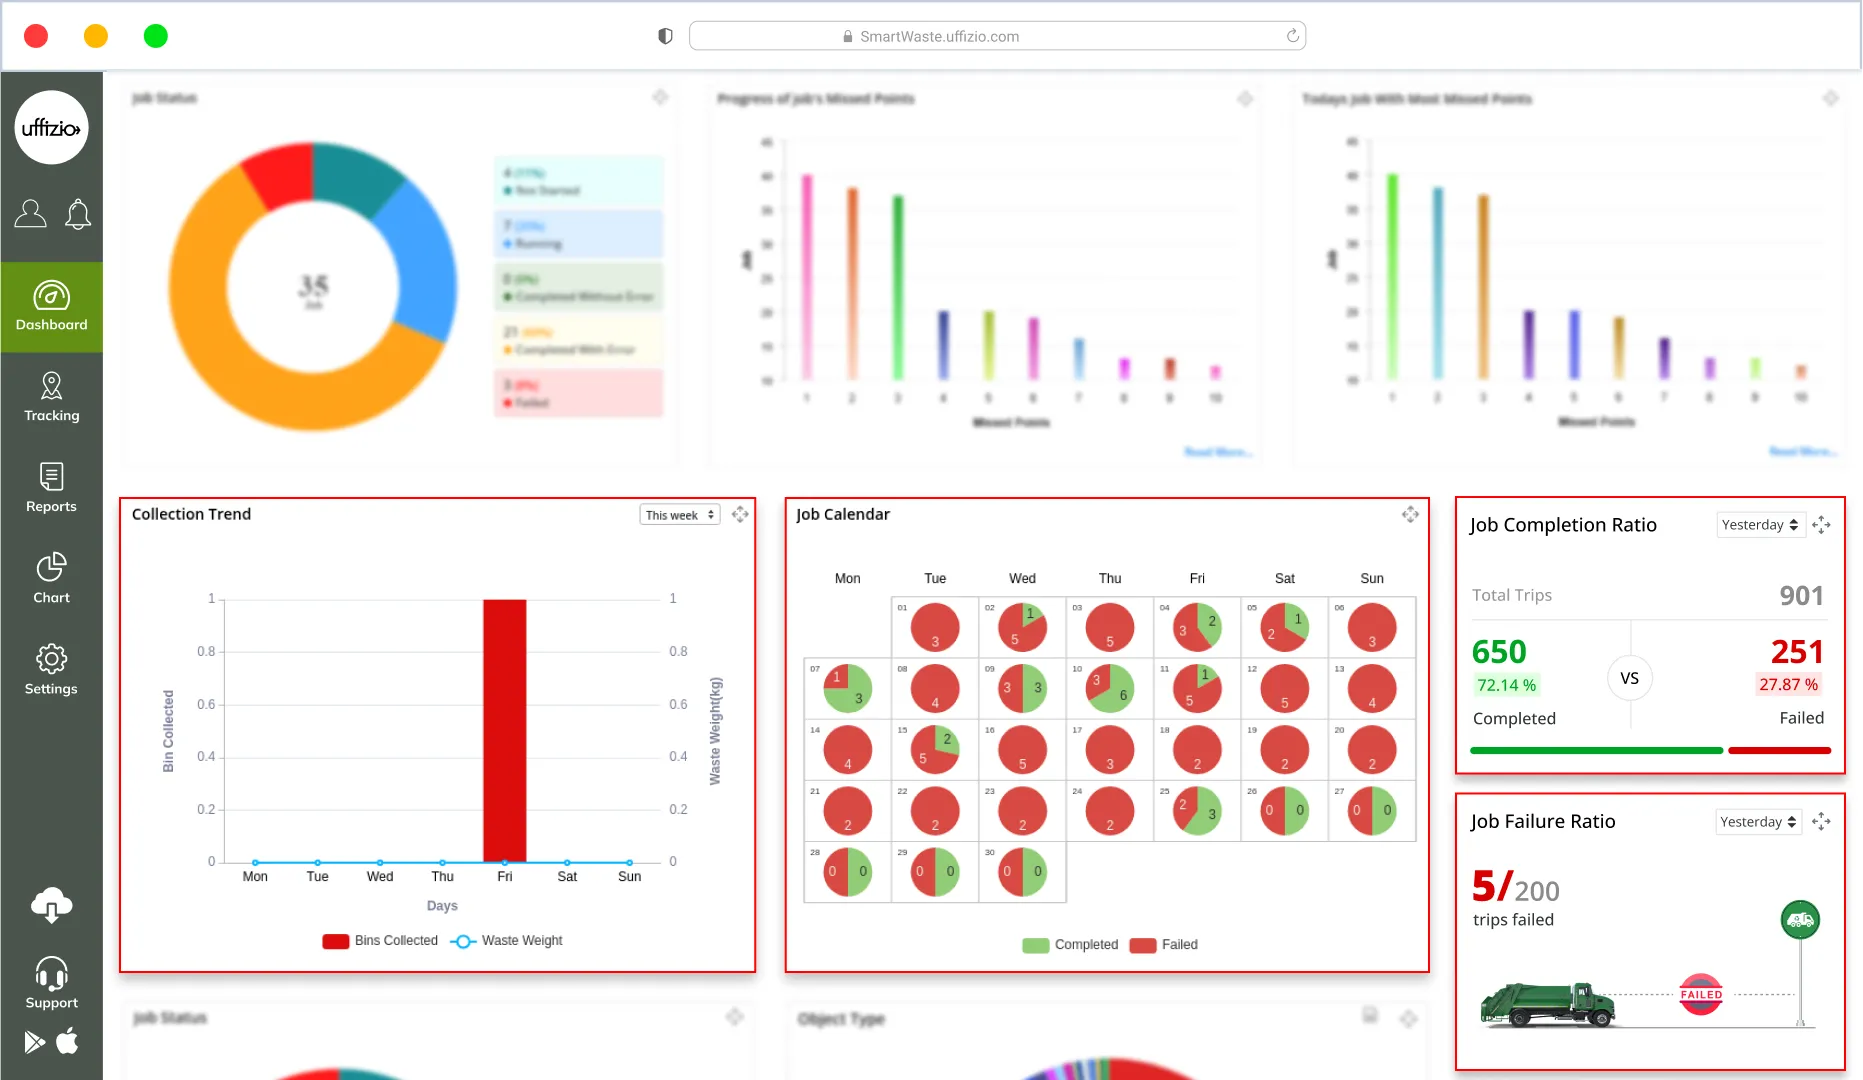Open the This week dropdown
This screenshot has height=1080, width=1863.
click(680, 515)
